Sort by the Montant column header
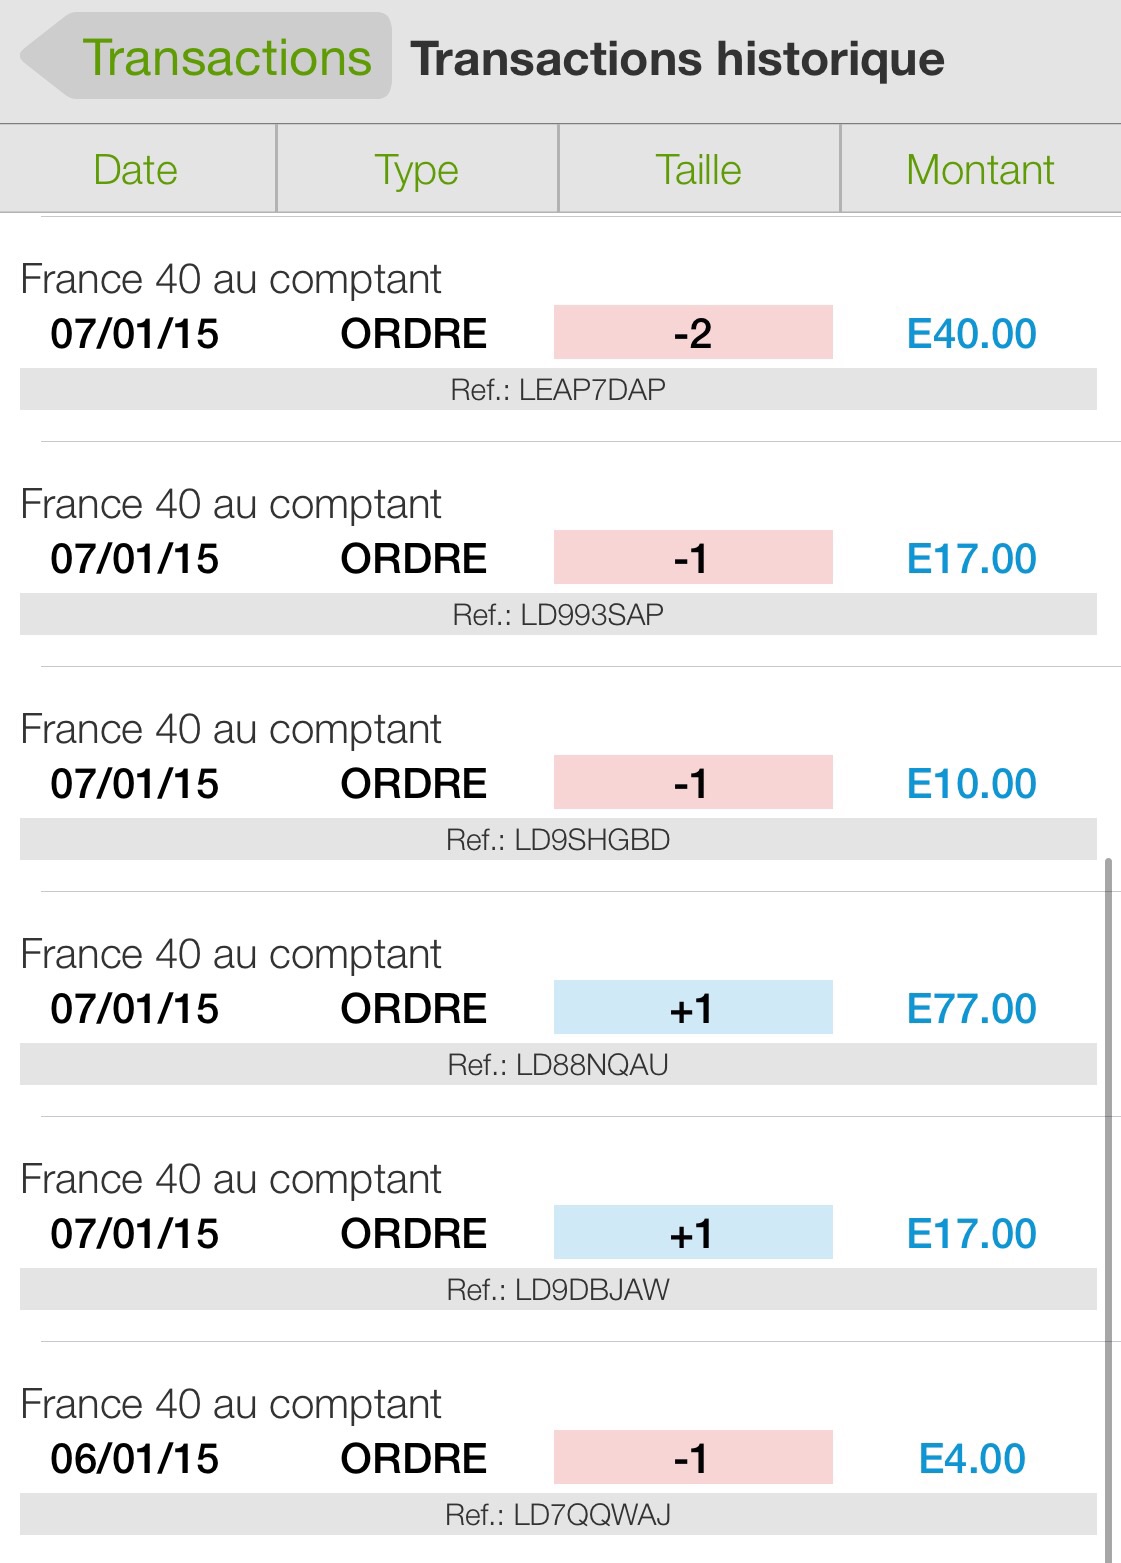 point(980,170)
